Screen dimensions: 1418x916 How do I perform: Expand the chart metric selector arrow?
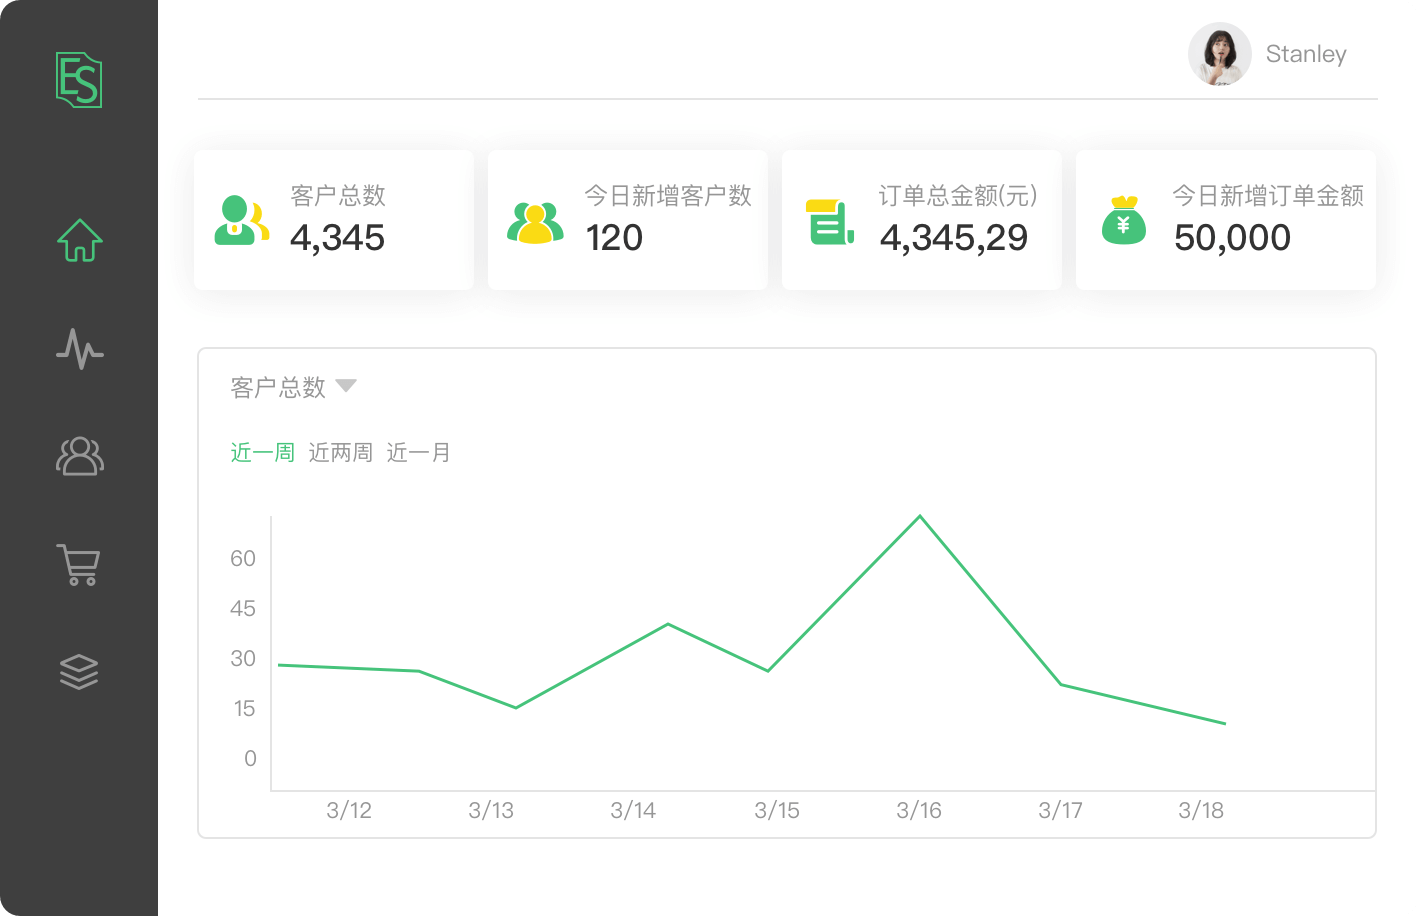point(347,386)
